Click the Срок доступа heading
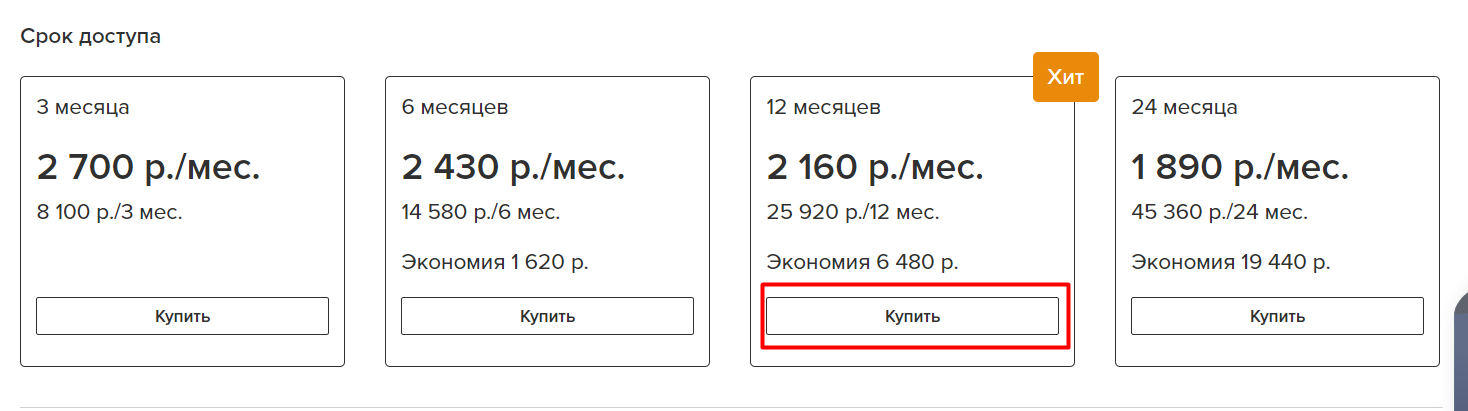The height and width of the screenshot is (411, 1468). 91,37
